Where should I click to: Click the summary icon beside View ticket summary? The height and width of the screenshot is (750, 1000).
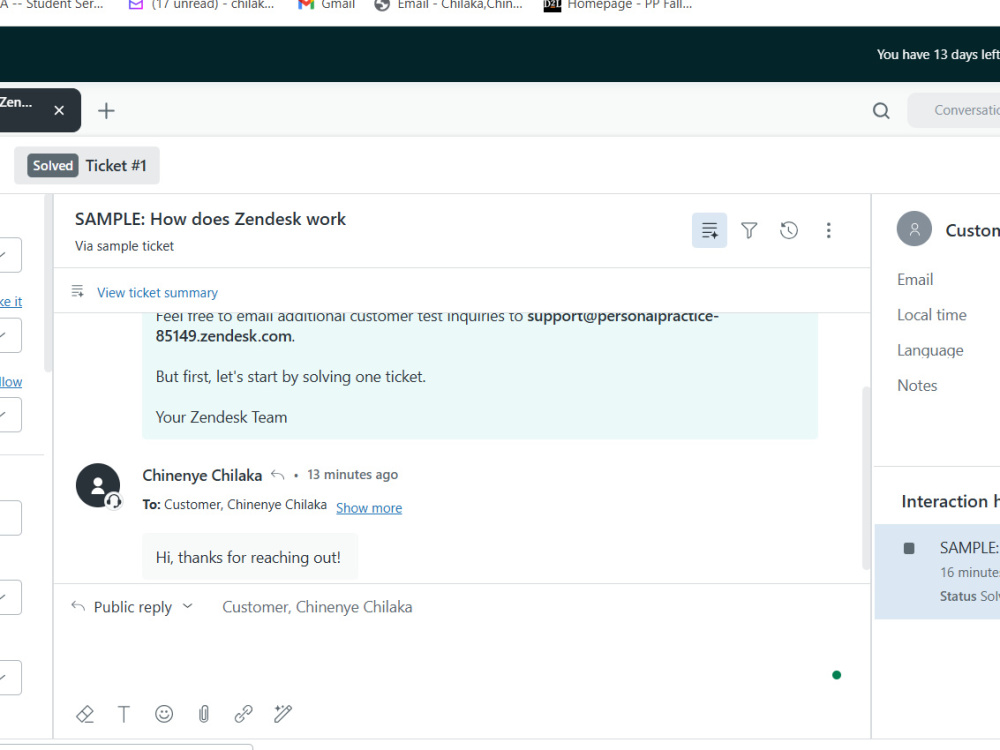tap(78, 291)
